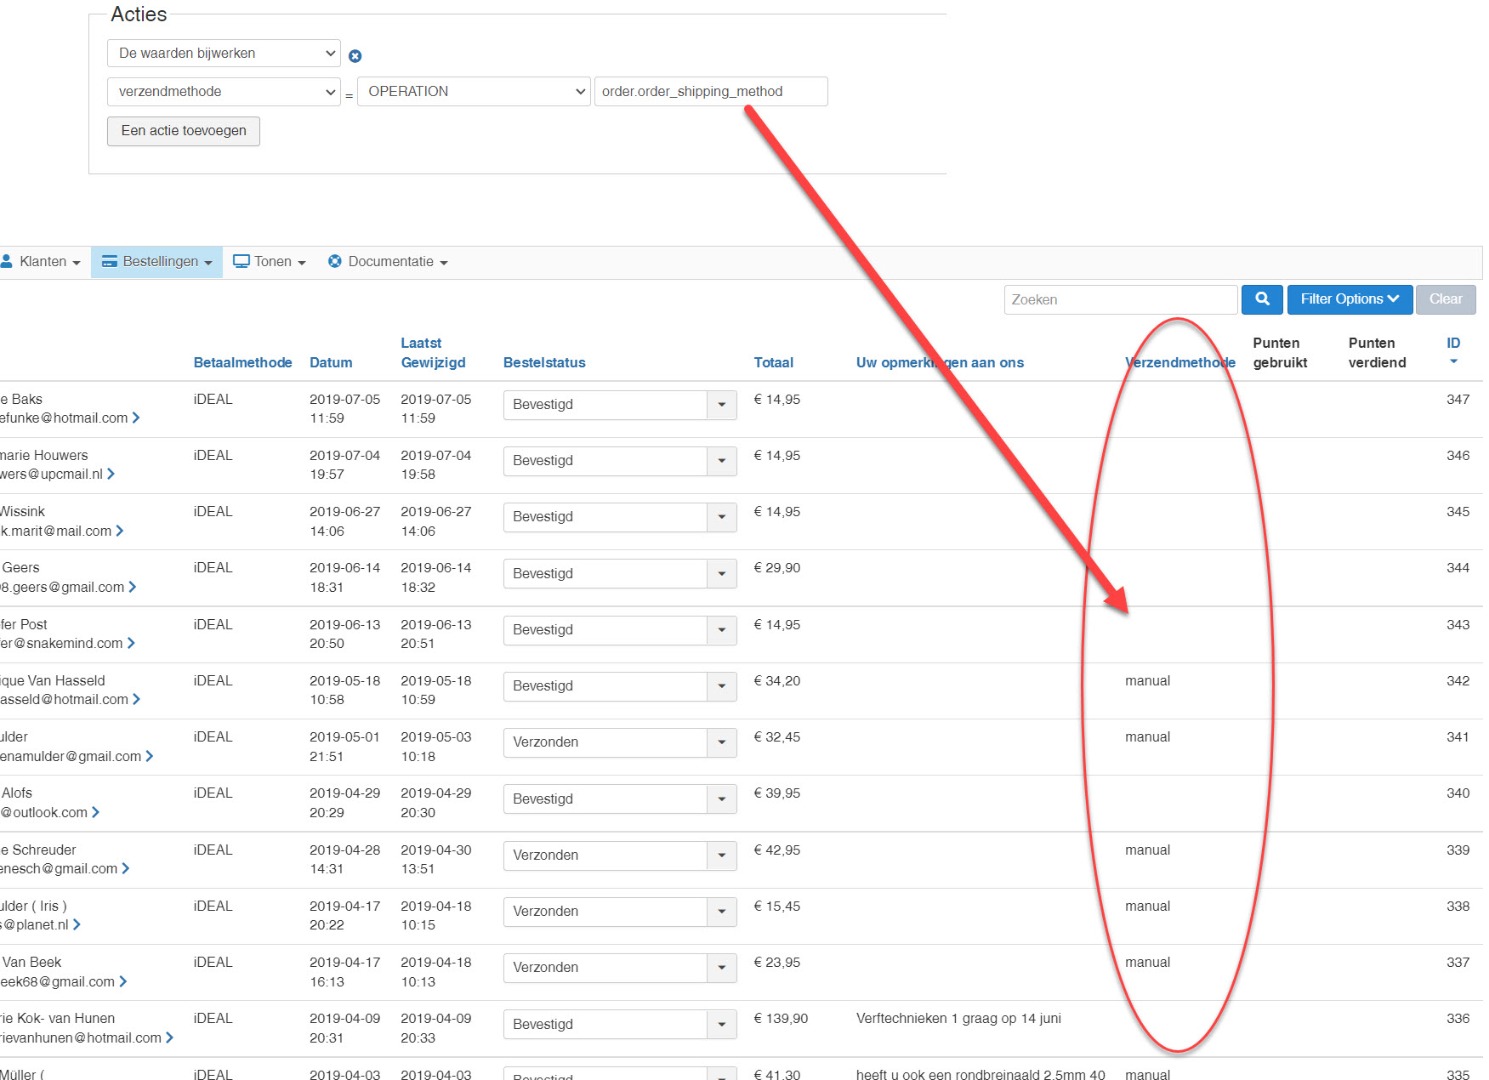Click the order.order_shipping_method value field
Image resolution: width=1489 pixels, height=1080 pixels.
[711, 91]
